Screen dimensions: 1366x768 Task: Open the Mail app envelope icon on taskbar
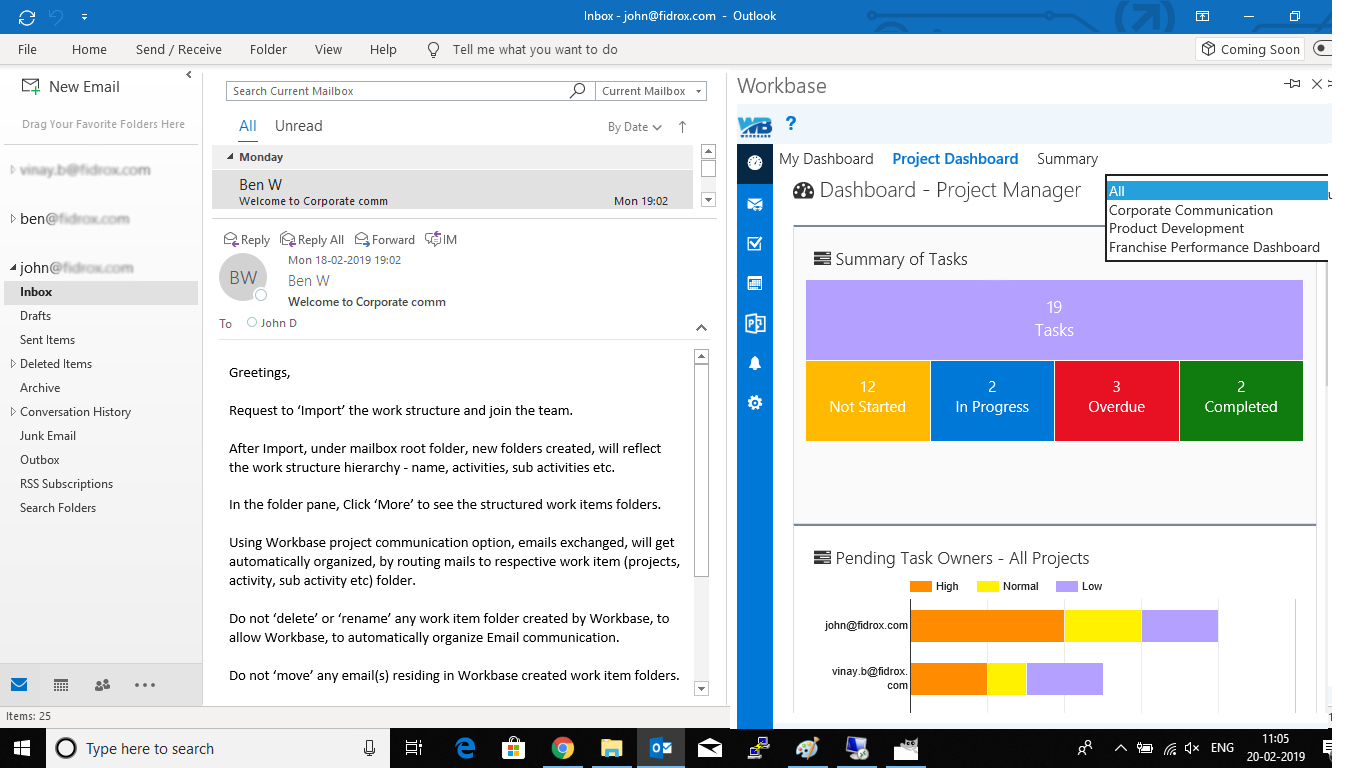tap(710, 748)
